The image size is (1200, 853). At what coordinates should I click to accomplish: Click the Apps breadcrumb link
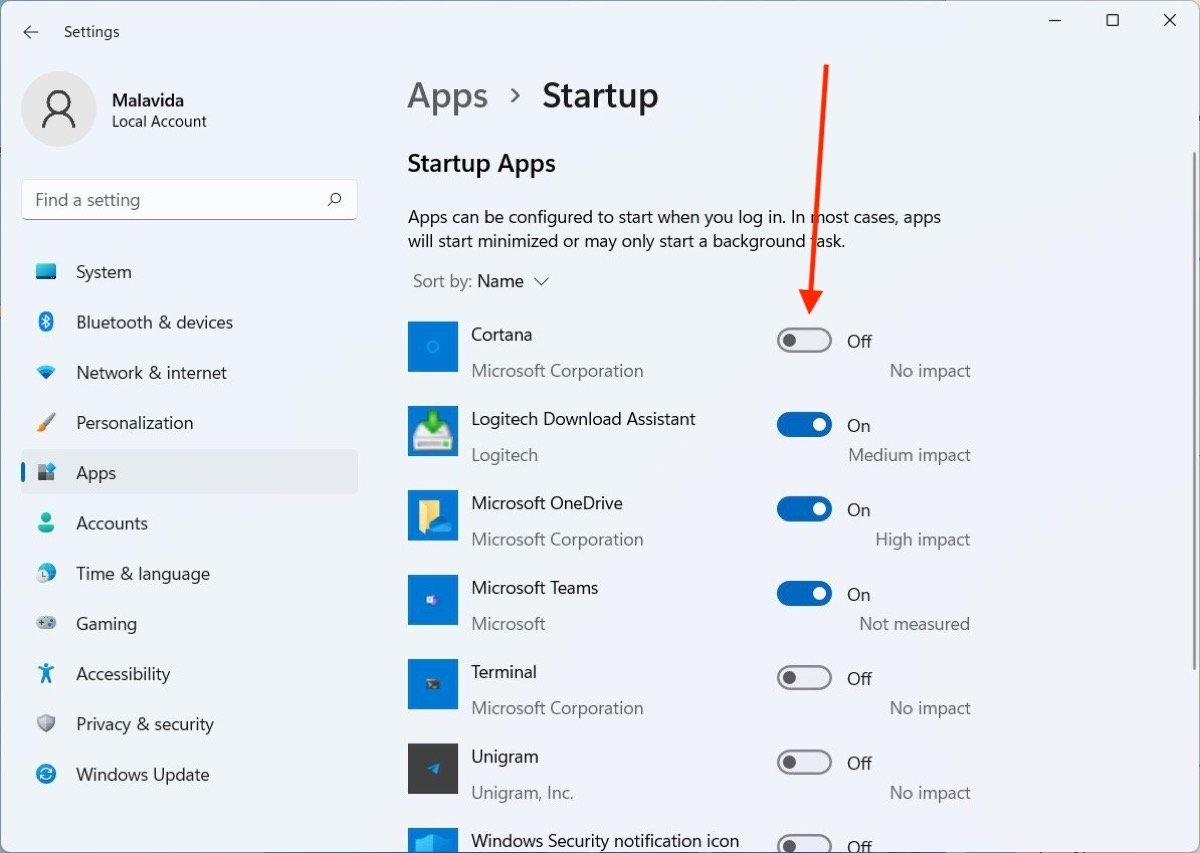[447, 96]
